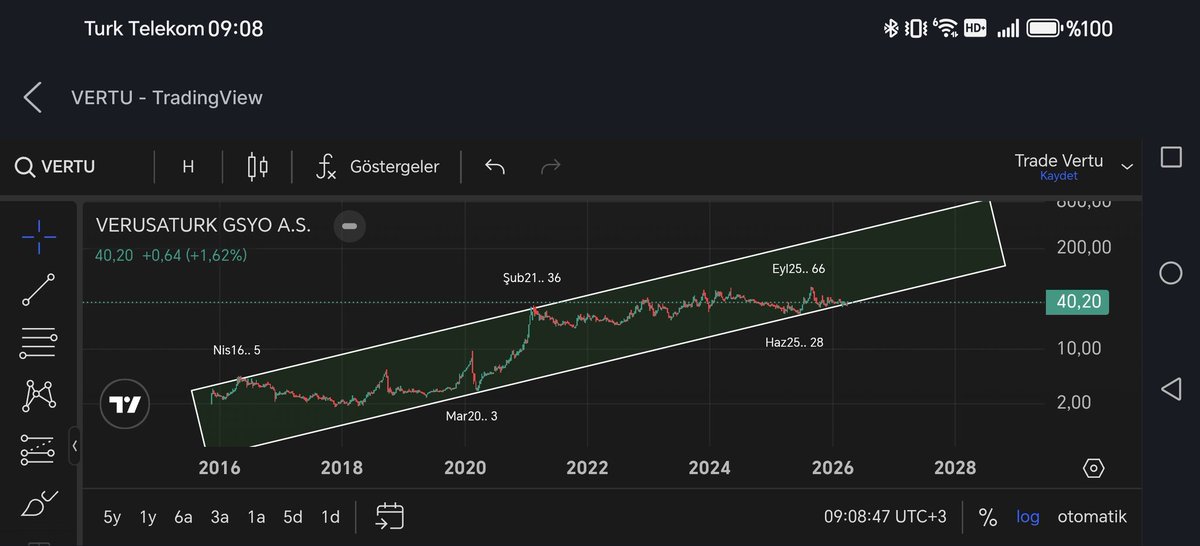Click the fx indicators icon
This screenshot has width=1200, height=546.
pos(326,167)
